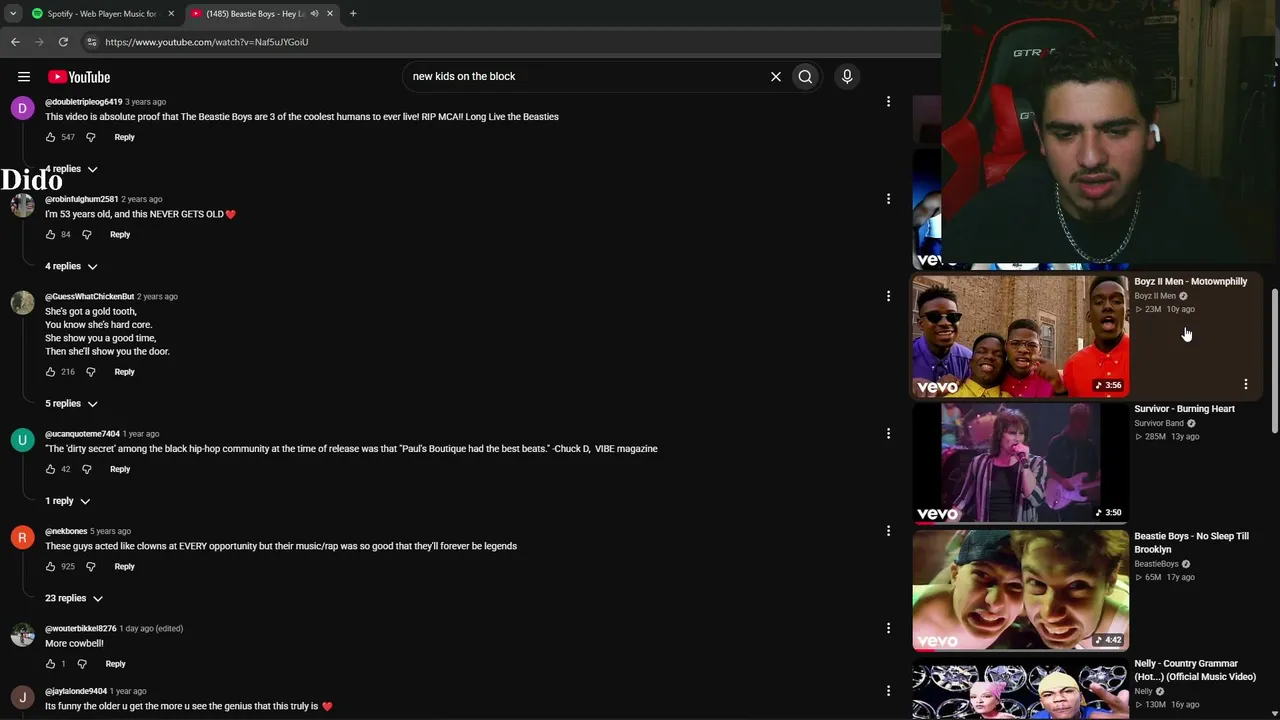Like the doubletripleog6419 comment
The width and height of the screenshot is (1280, 720).
(x=51, y=137)
